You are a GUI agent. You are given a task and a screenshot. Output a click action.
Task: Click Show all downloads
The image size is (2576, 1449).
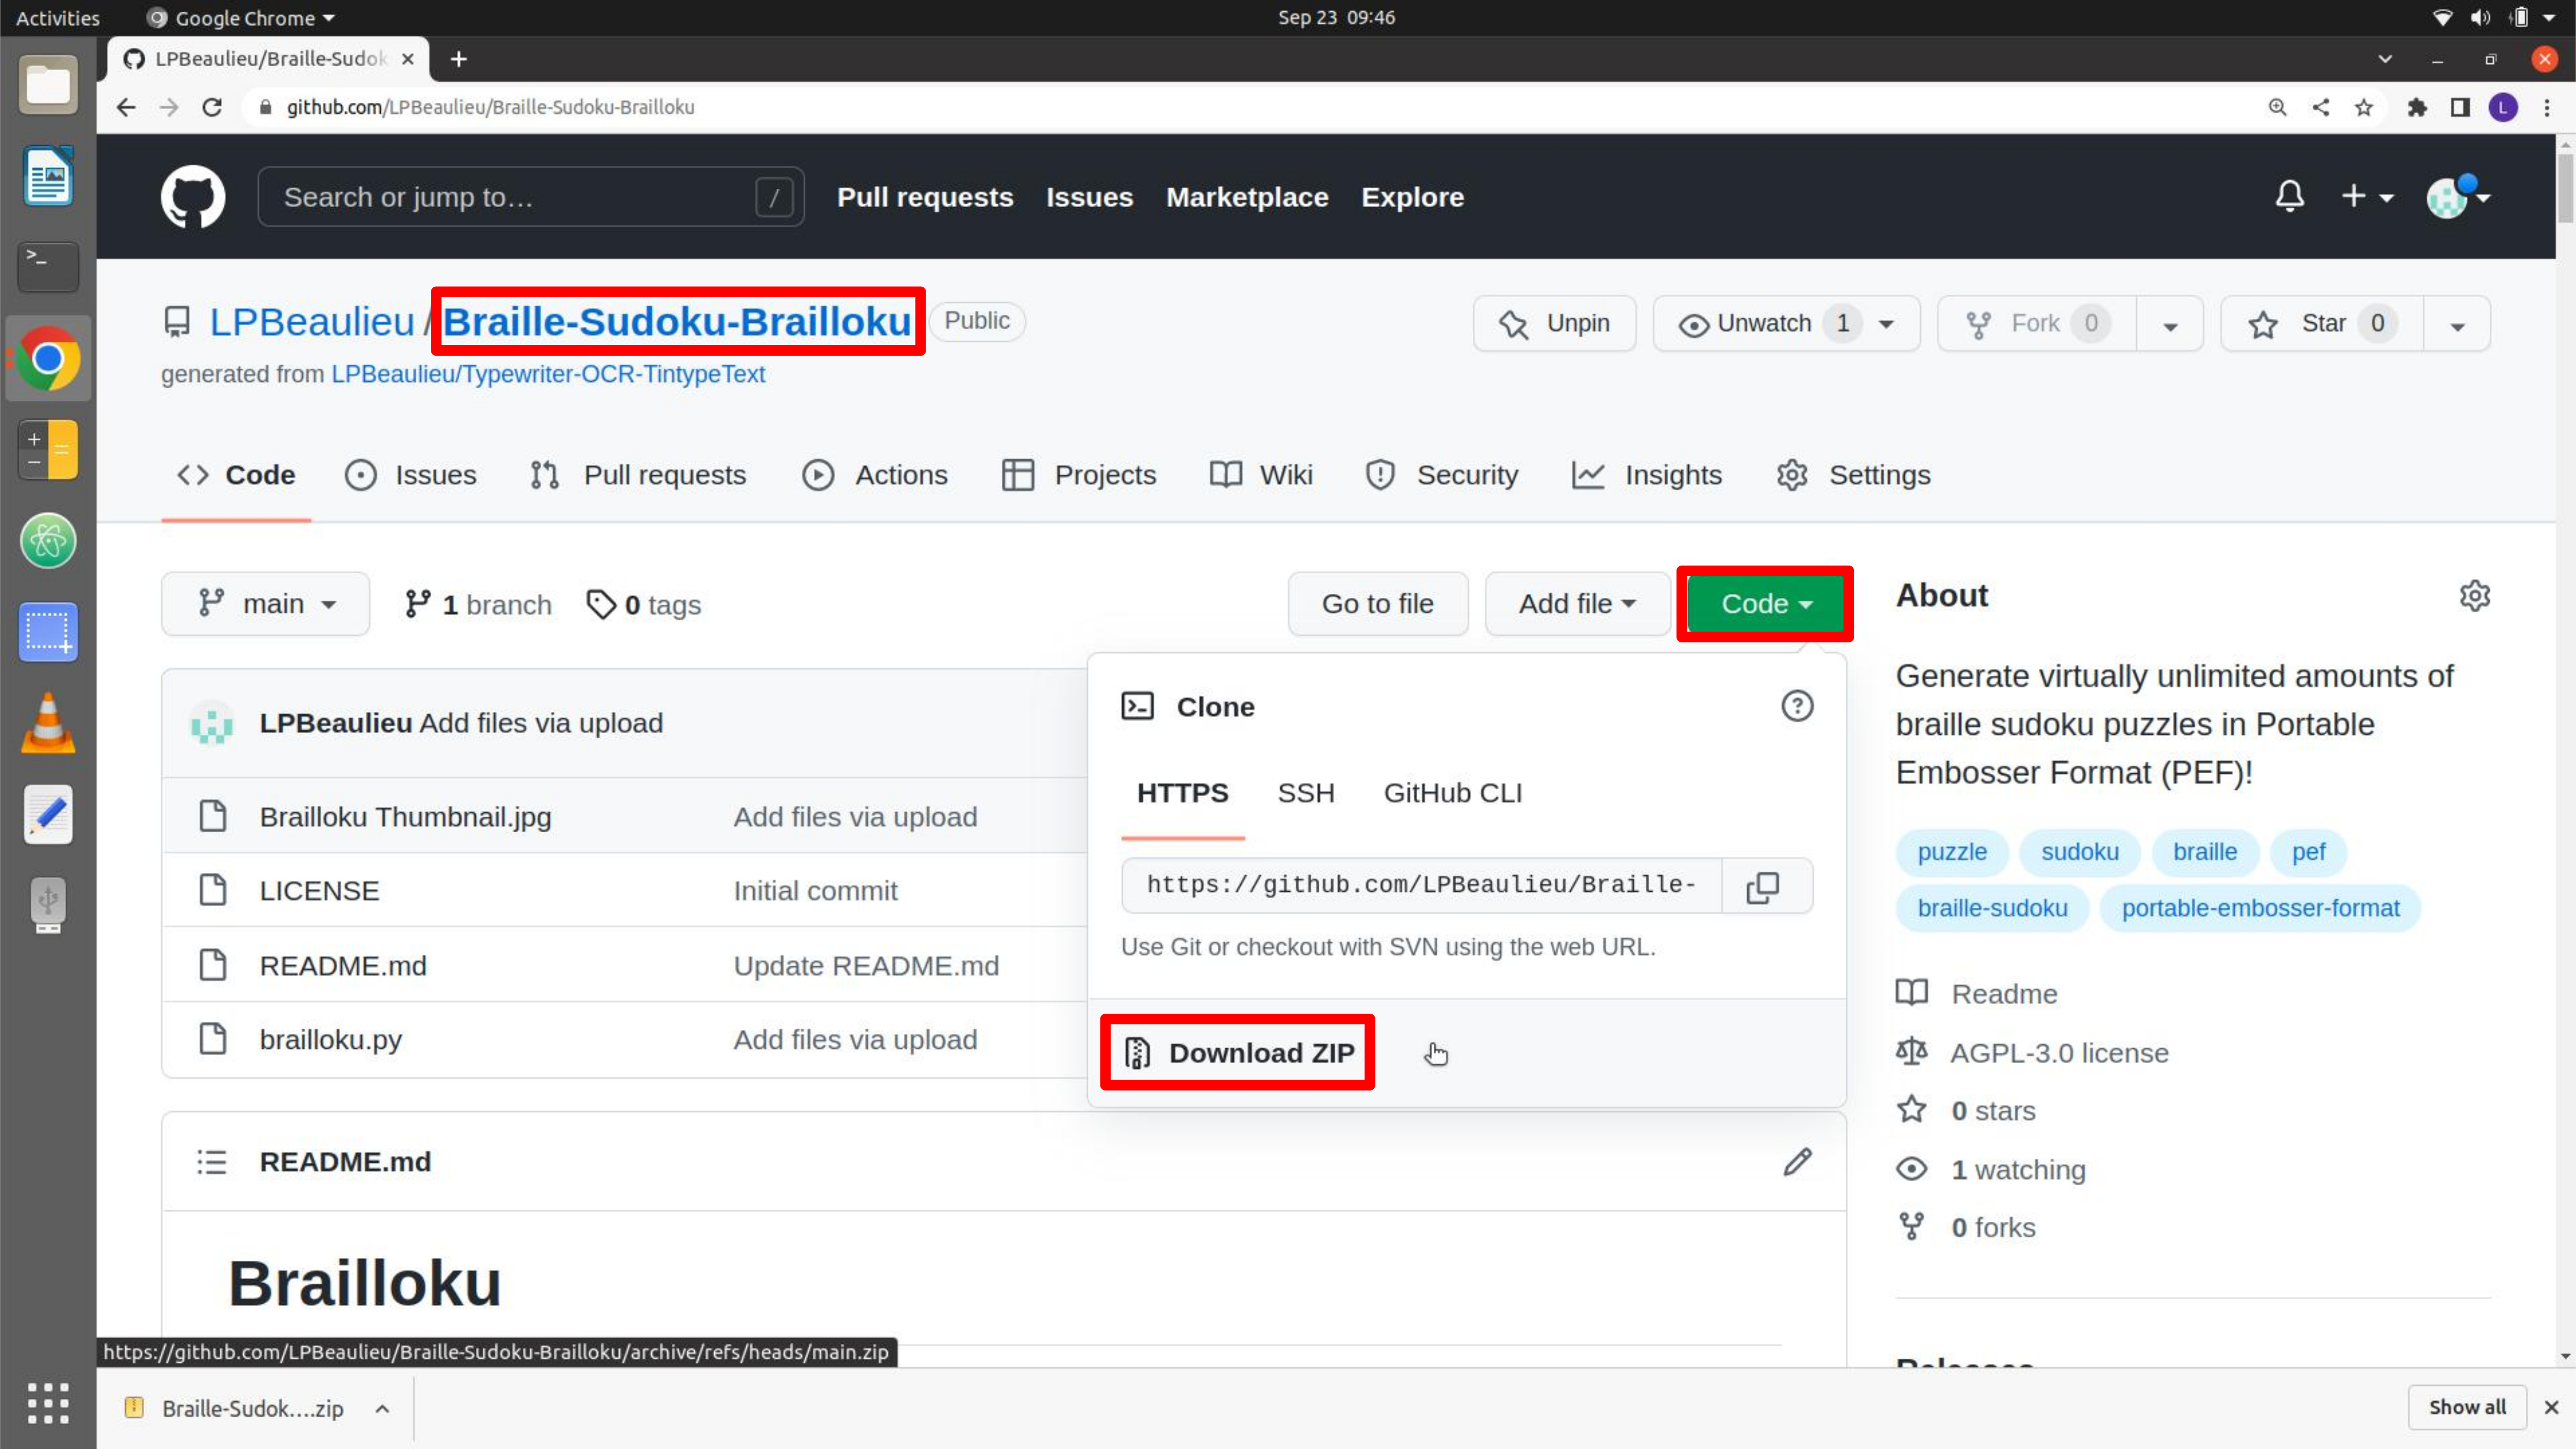(2467, 1407)
